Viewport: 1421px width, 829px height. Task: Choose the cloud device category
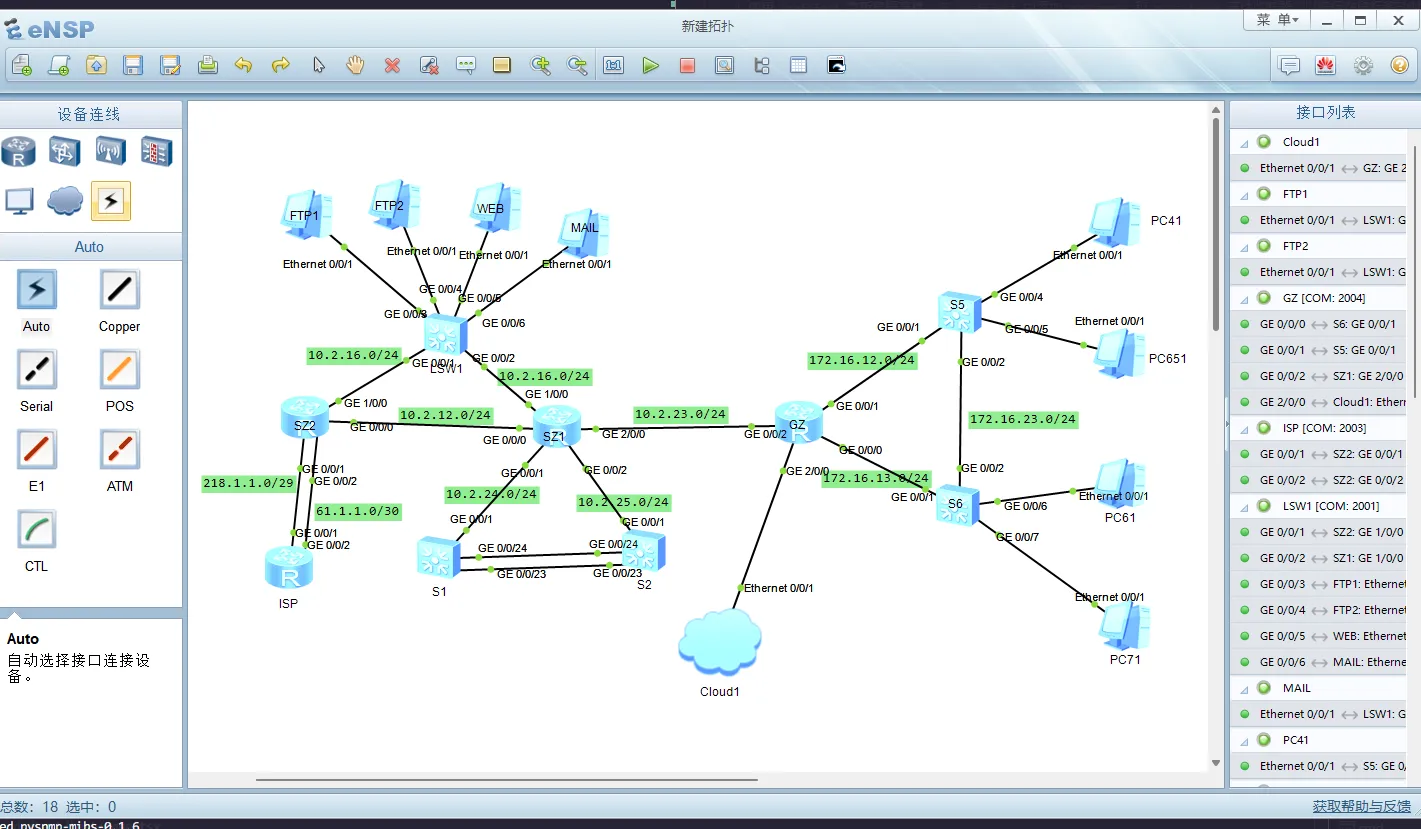pyautogui.click(x=65, y=201)
